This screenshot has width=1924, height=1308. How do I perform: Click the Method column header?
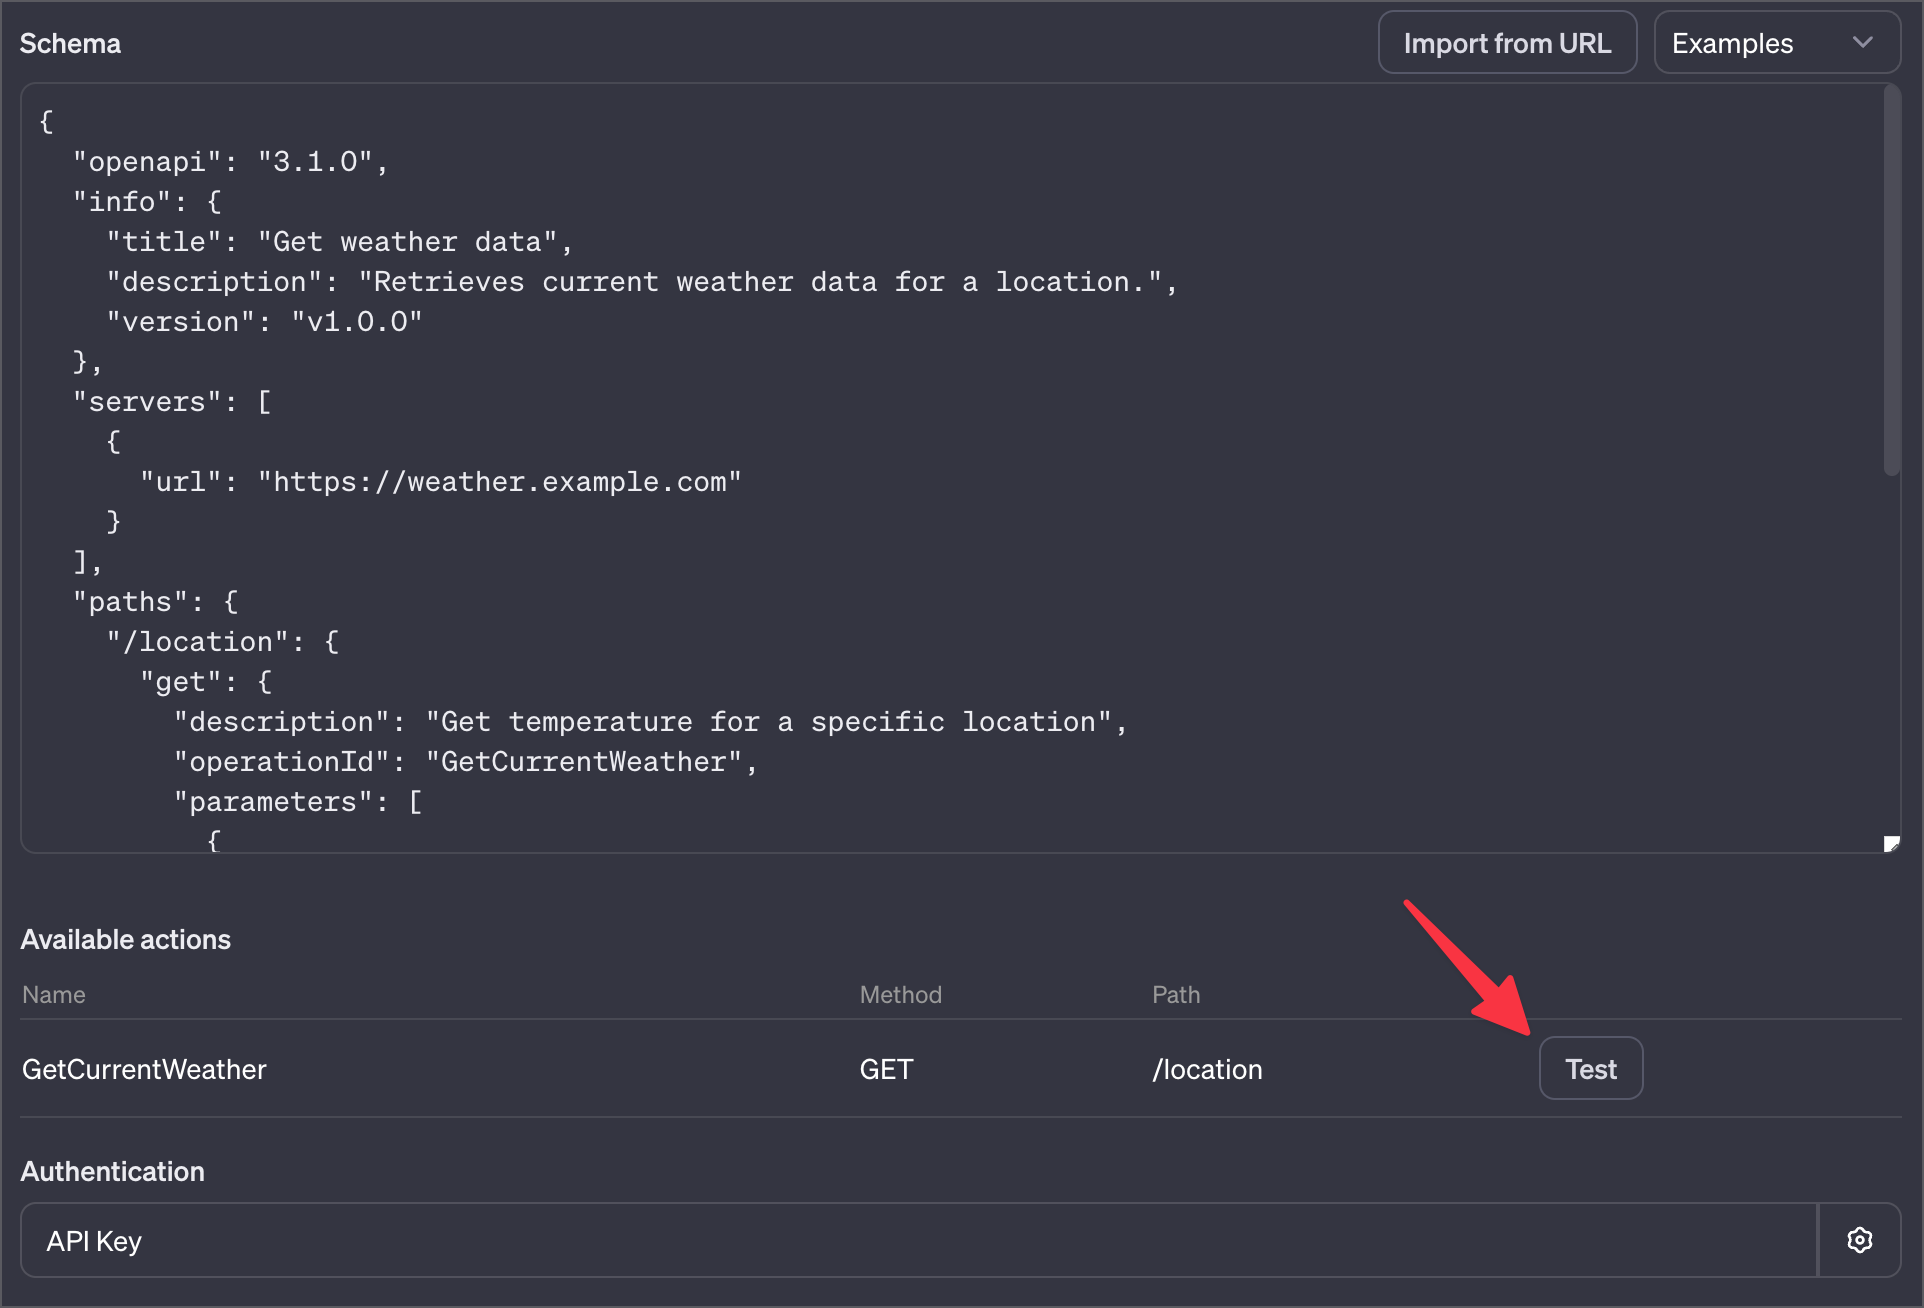(x=900, y=995)
